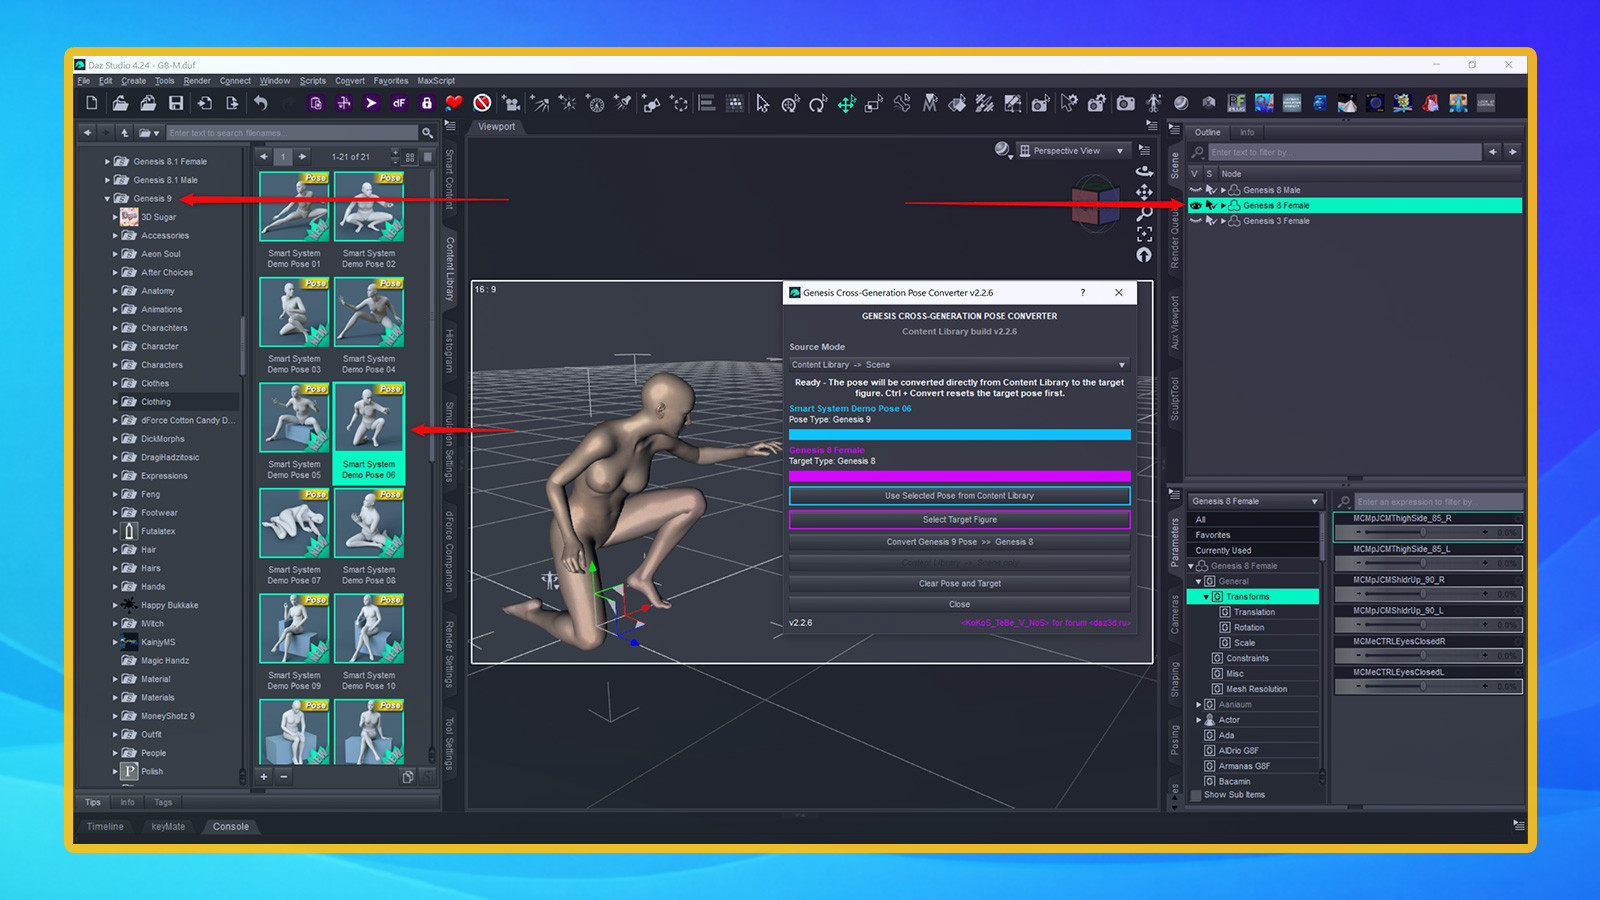Viewport: 1600px width, 900px height.
Task: Click the red heart toolbar icon
Action: (x=454, y=103)
